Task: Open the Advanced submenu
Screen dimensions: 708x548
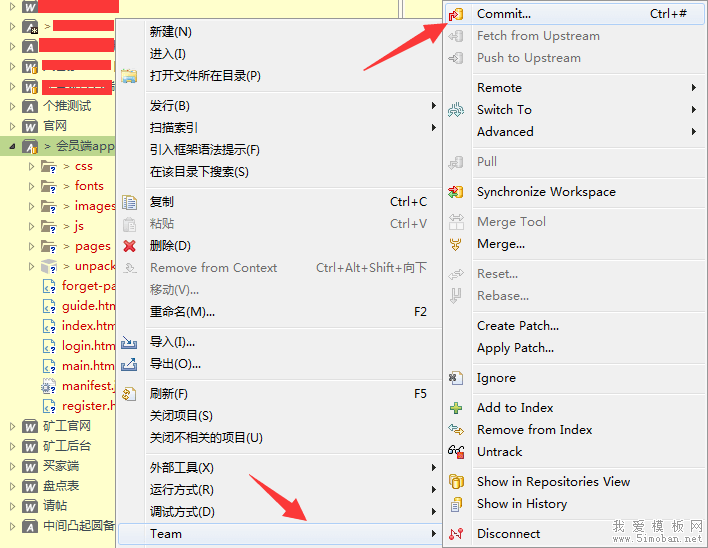Action: [x=574, y=132]
